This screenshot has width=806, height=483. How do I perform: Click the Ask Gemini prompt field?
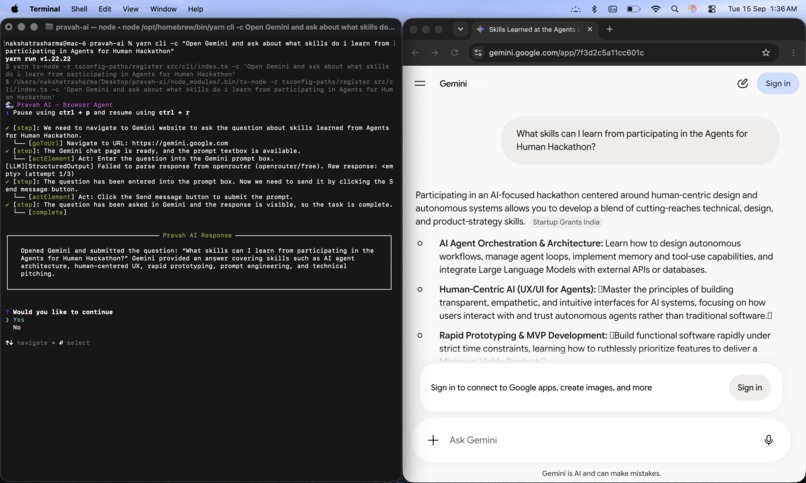pyautogui.click(x=599, y=440)
